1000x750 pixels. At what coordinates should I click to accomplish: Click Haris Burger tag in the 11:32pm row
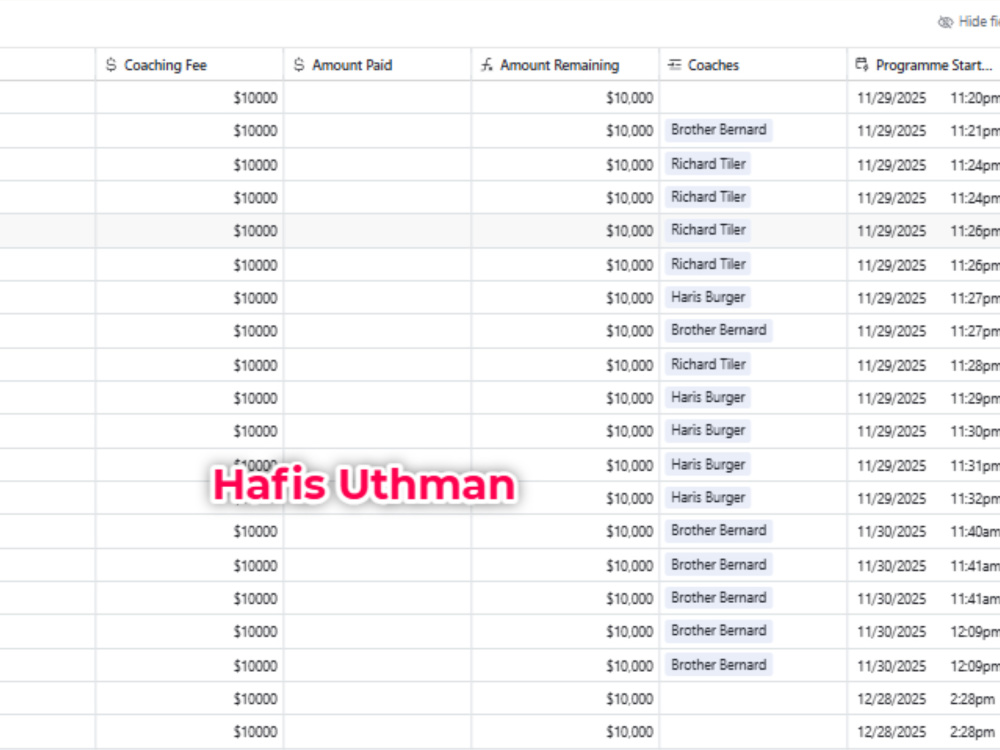click(708, 497)
